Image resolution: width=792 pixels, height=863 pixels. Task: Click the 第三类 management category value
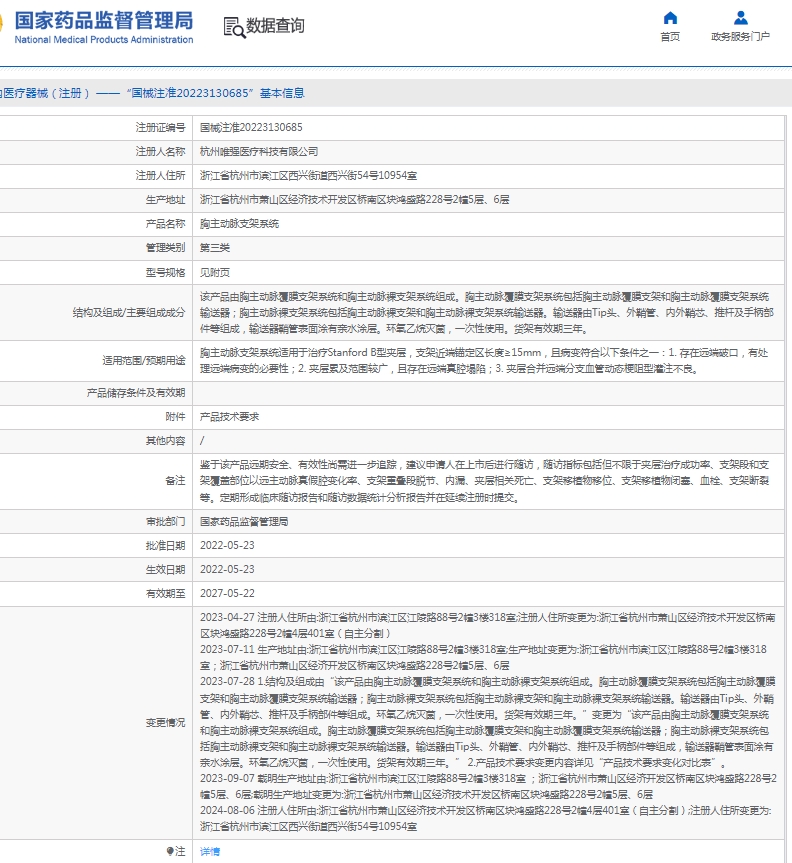[215, 248]
